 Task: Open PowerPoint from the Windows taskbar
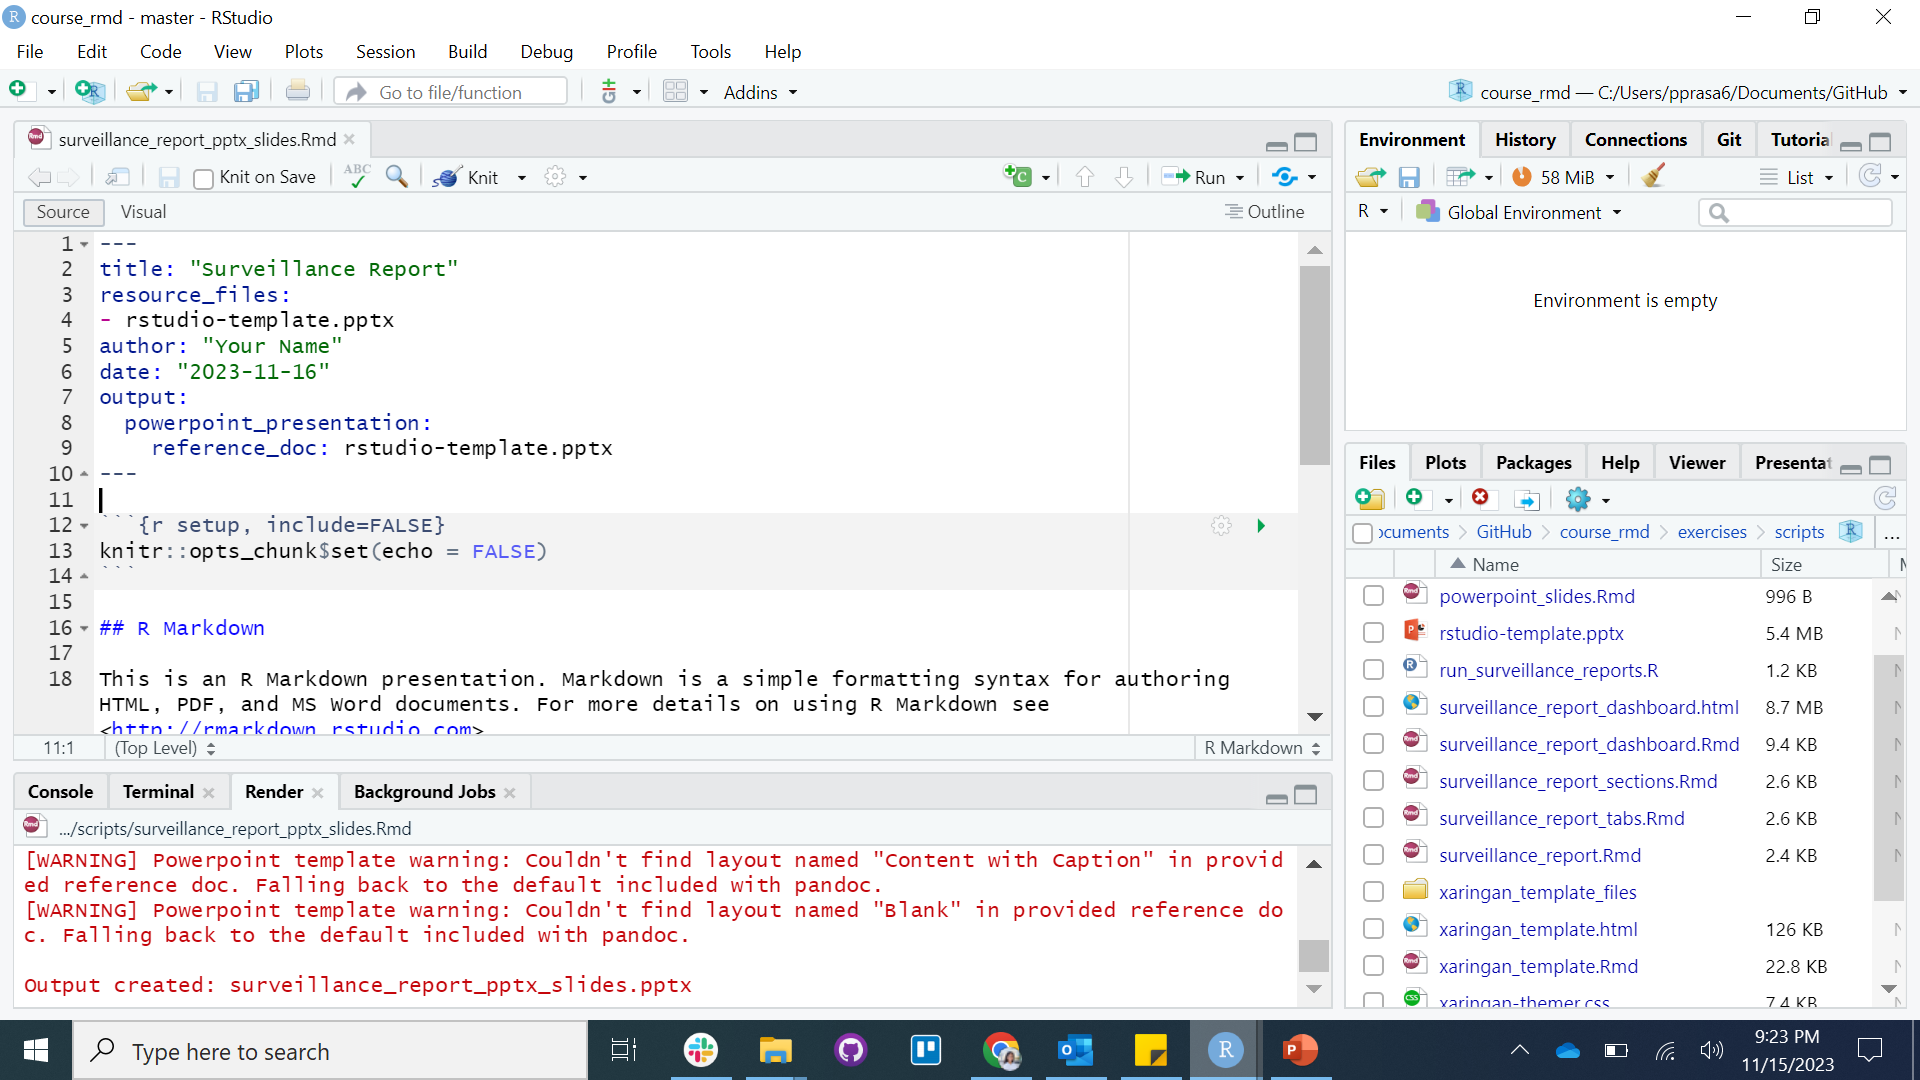1300,1050
